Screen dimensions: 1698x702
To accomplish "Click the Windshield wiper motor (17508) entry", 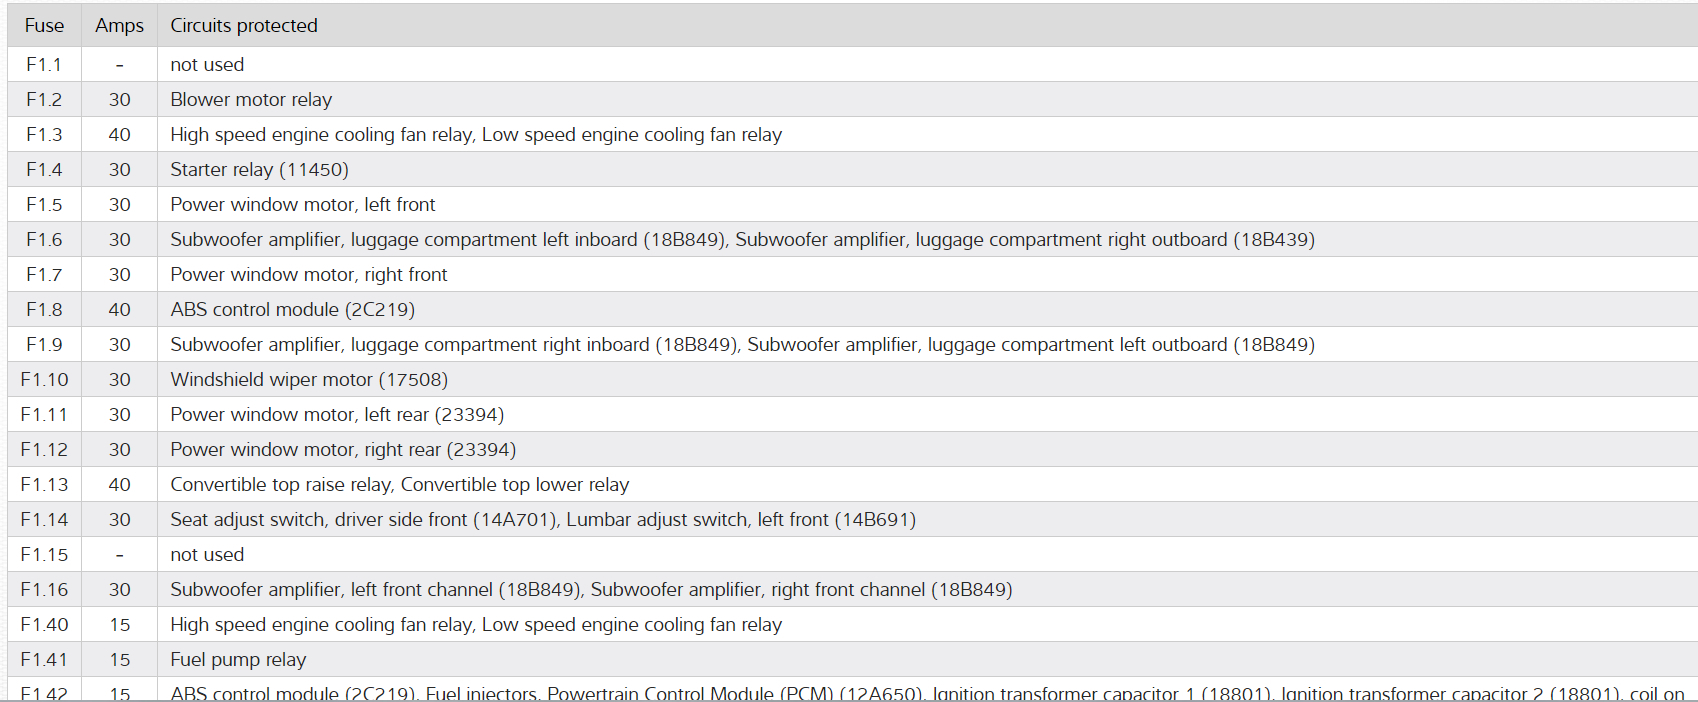I will click(309, 380).
